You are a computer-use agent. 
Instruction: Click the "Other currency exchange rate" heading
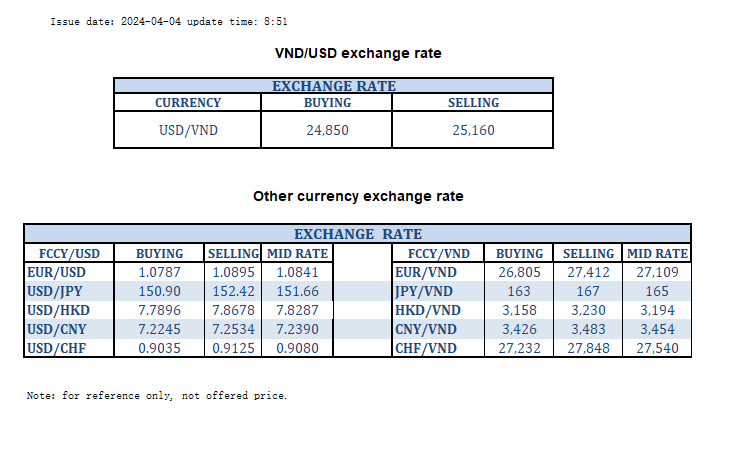[x=358, y=196]
